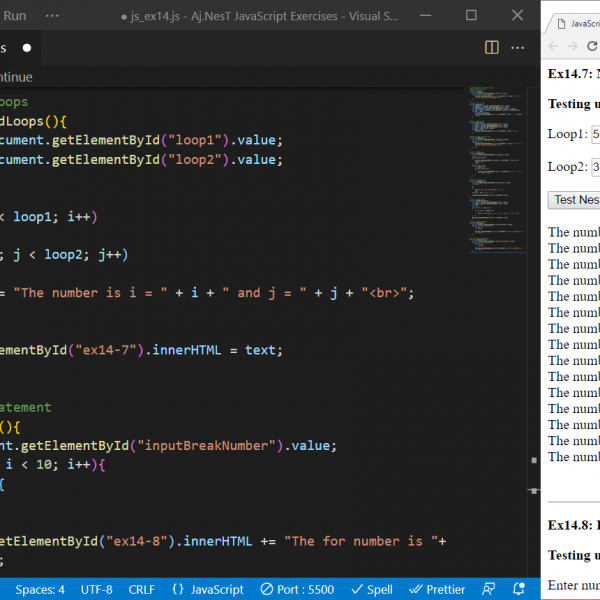This screenshot has width=600, height=600.
Task: Click the Split Editor Right icon
Action: pyautogui.click(x=491, y=47)
